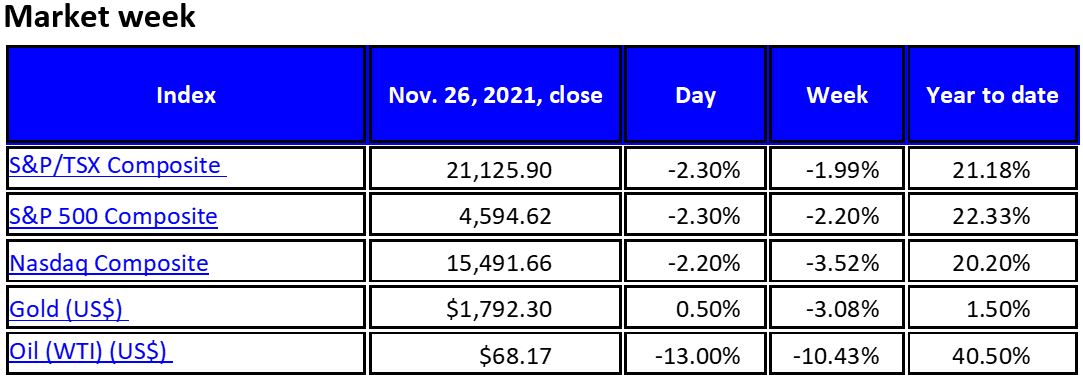The height and width of the screenshot is (379, 1083).
Task: Click the Year to date header
Action: click(992, 95)
